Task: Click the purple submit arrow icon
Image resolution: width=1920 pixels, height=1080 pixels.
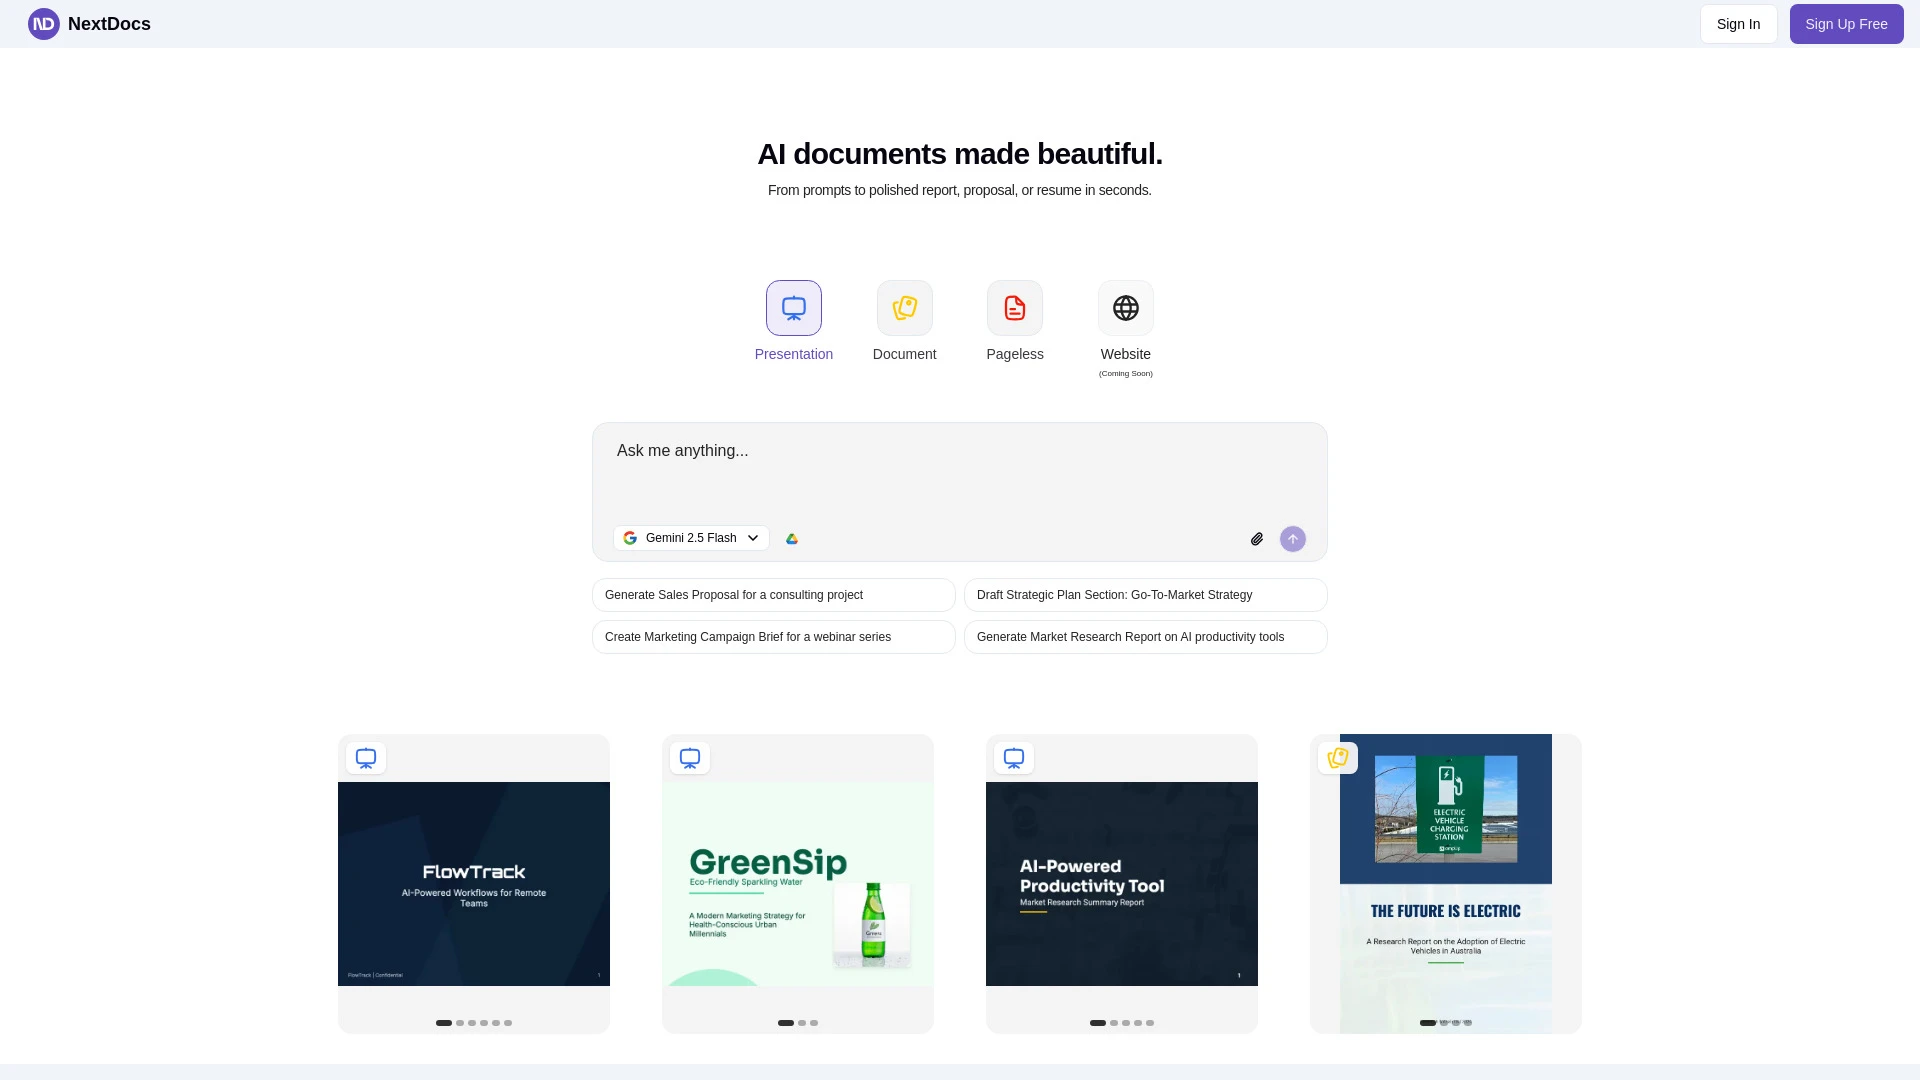Action: point(1292,538)
